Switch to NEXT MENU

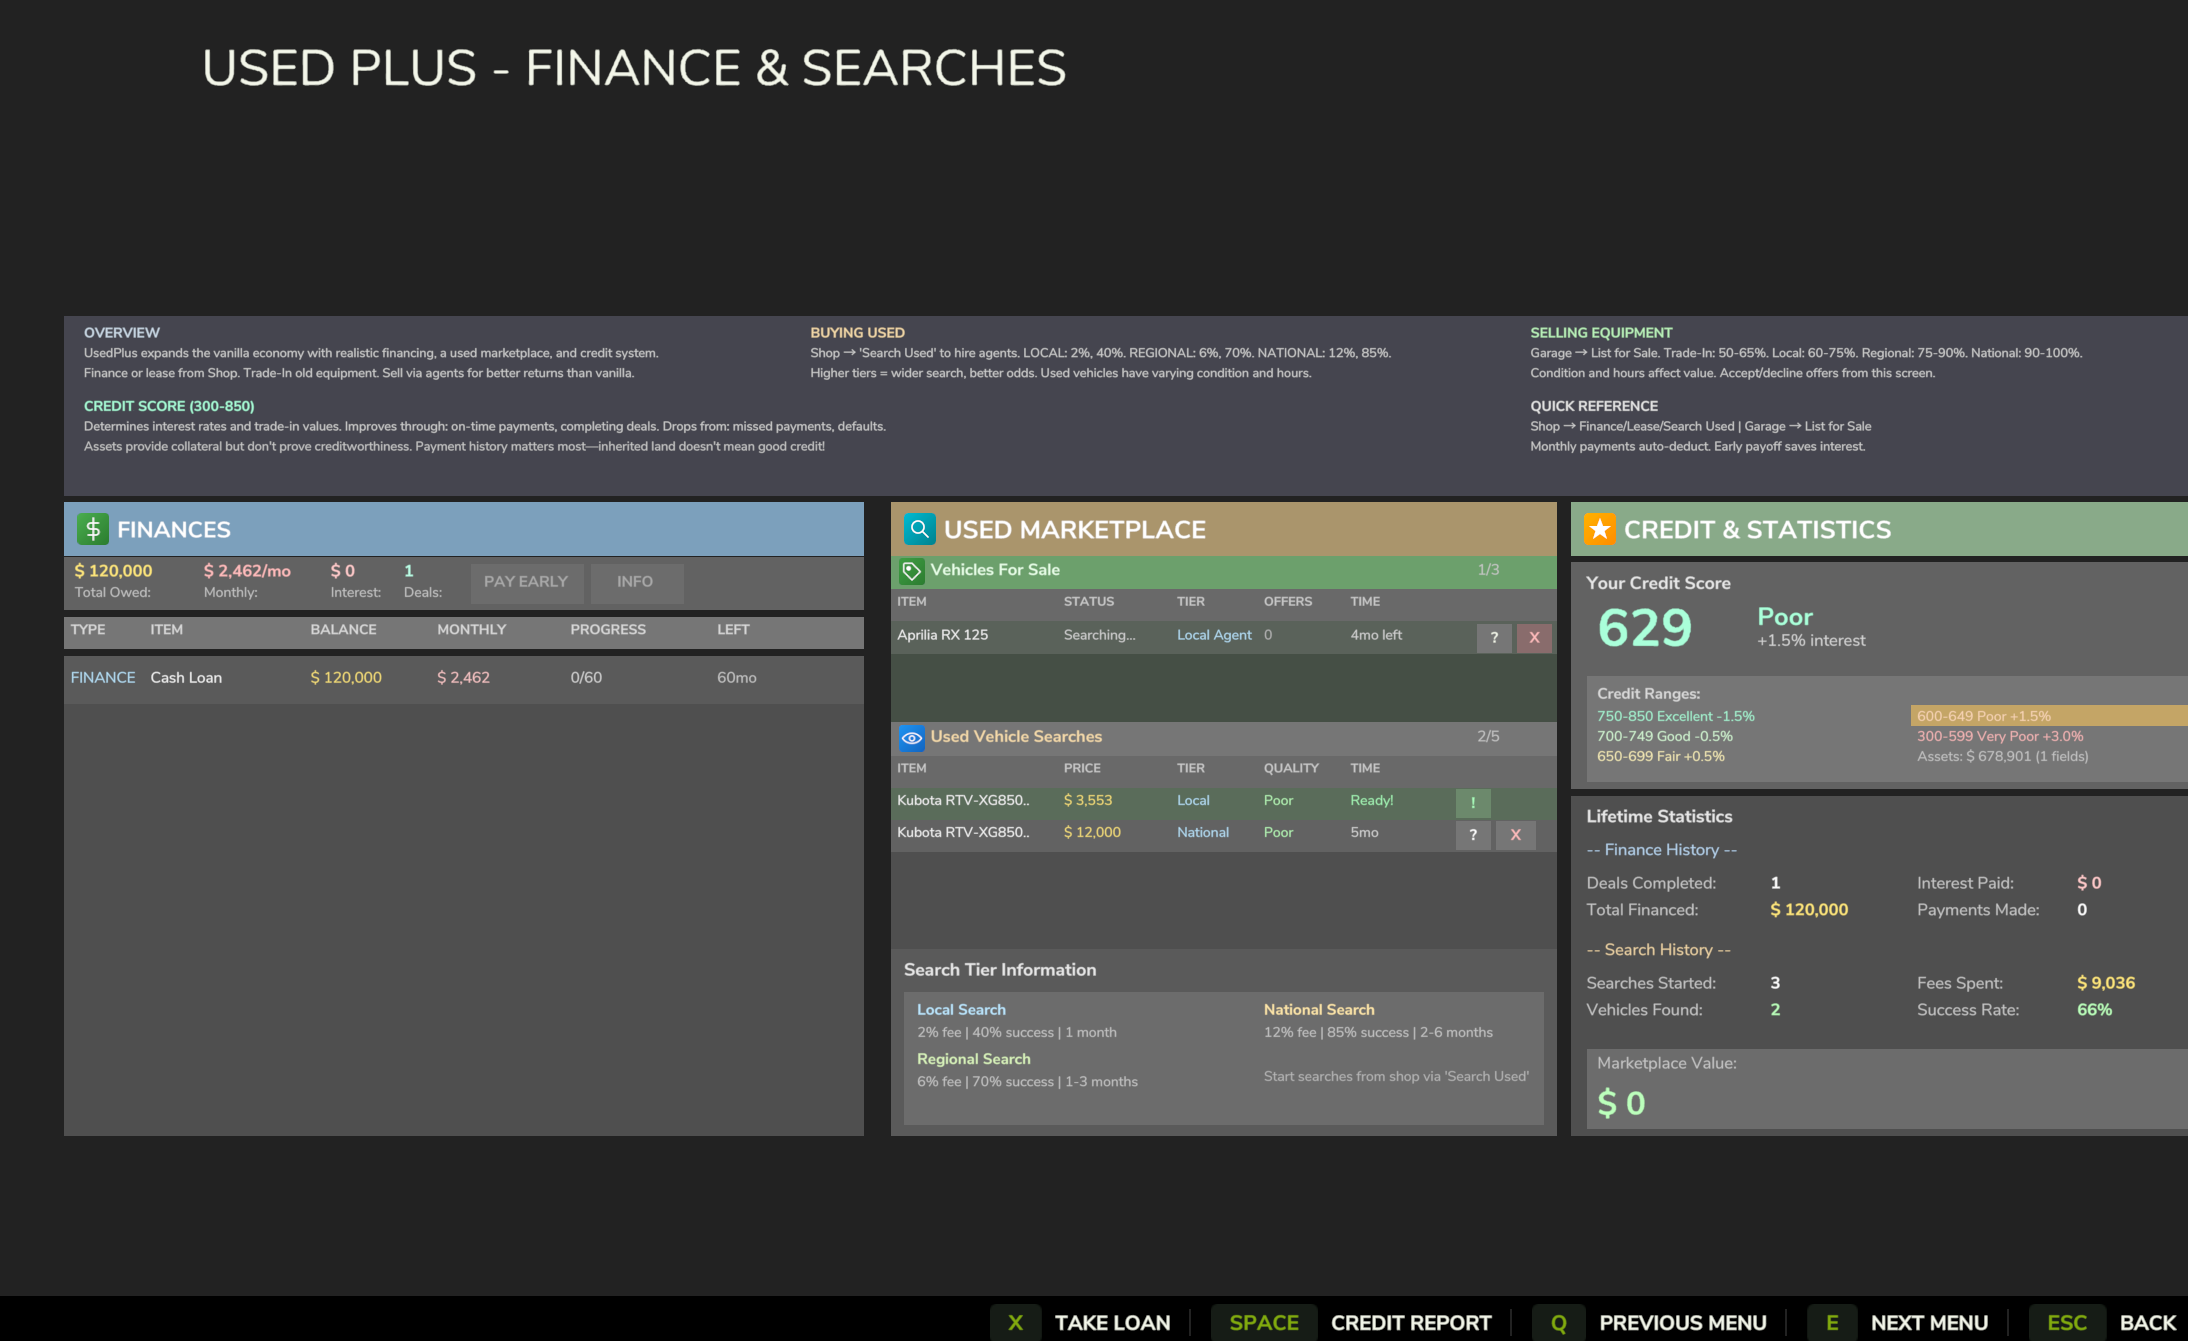tap(1929, 1322)
